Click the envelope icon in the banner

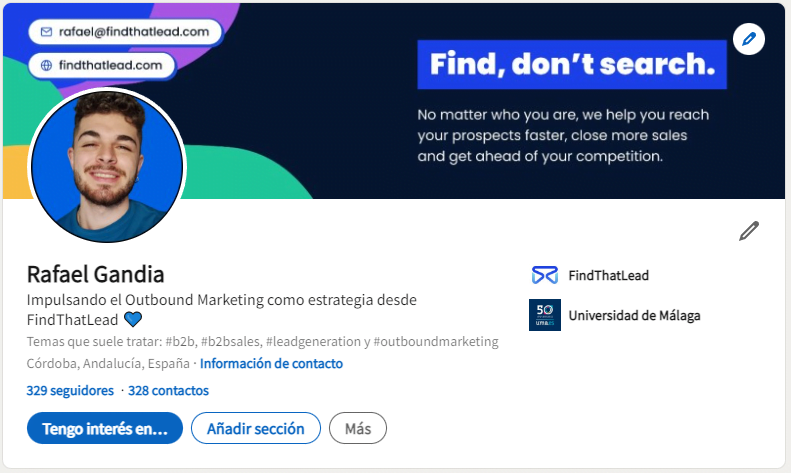coord(46,32)
